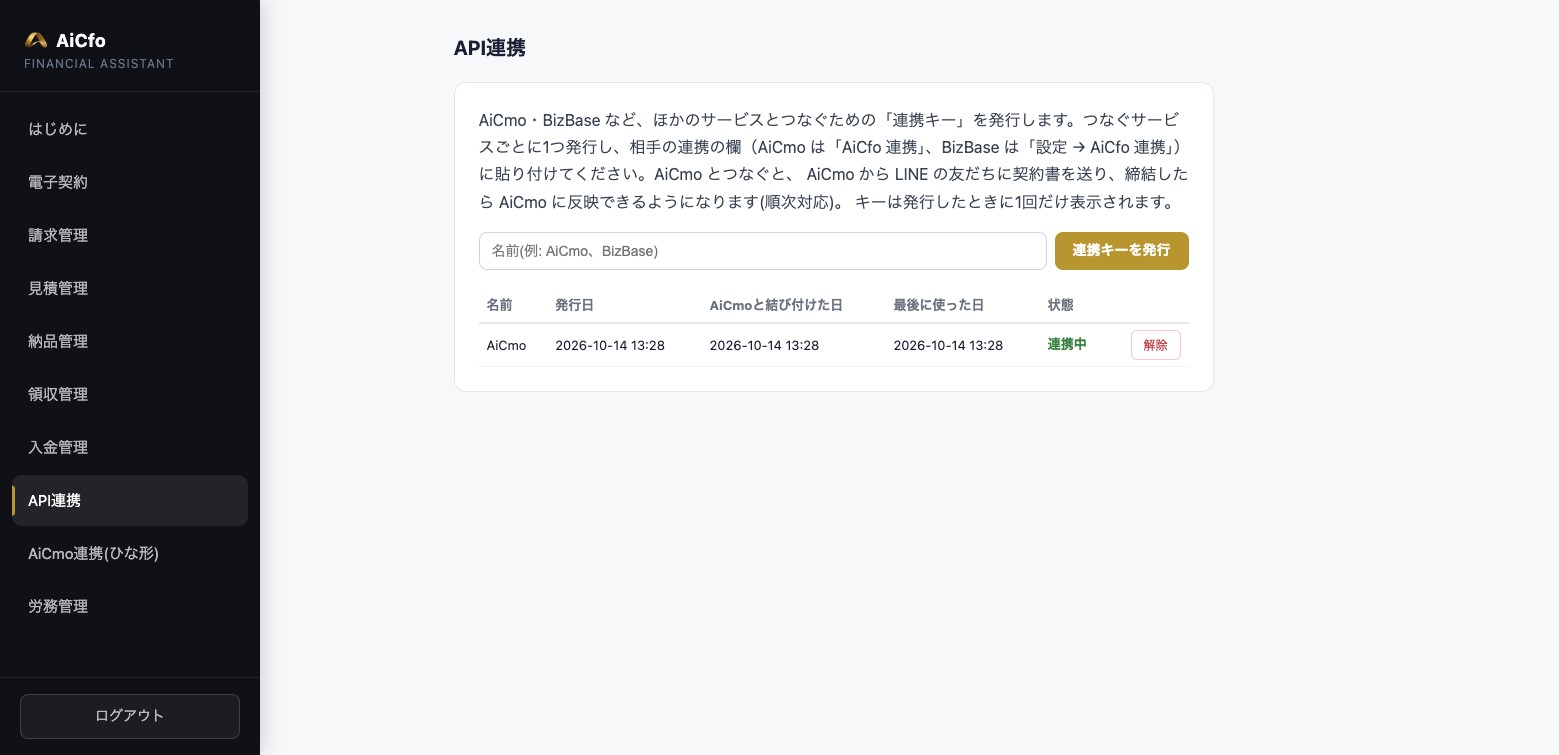Open 納品管理 section

pos(130,341)
